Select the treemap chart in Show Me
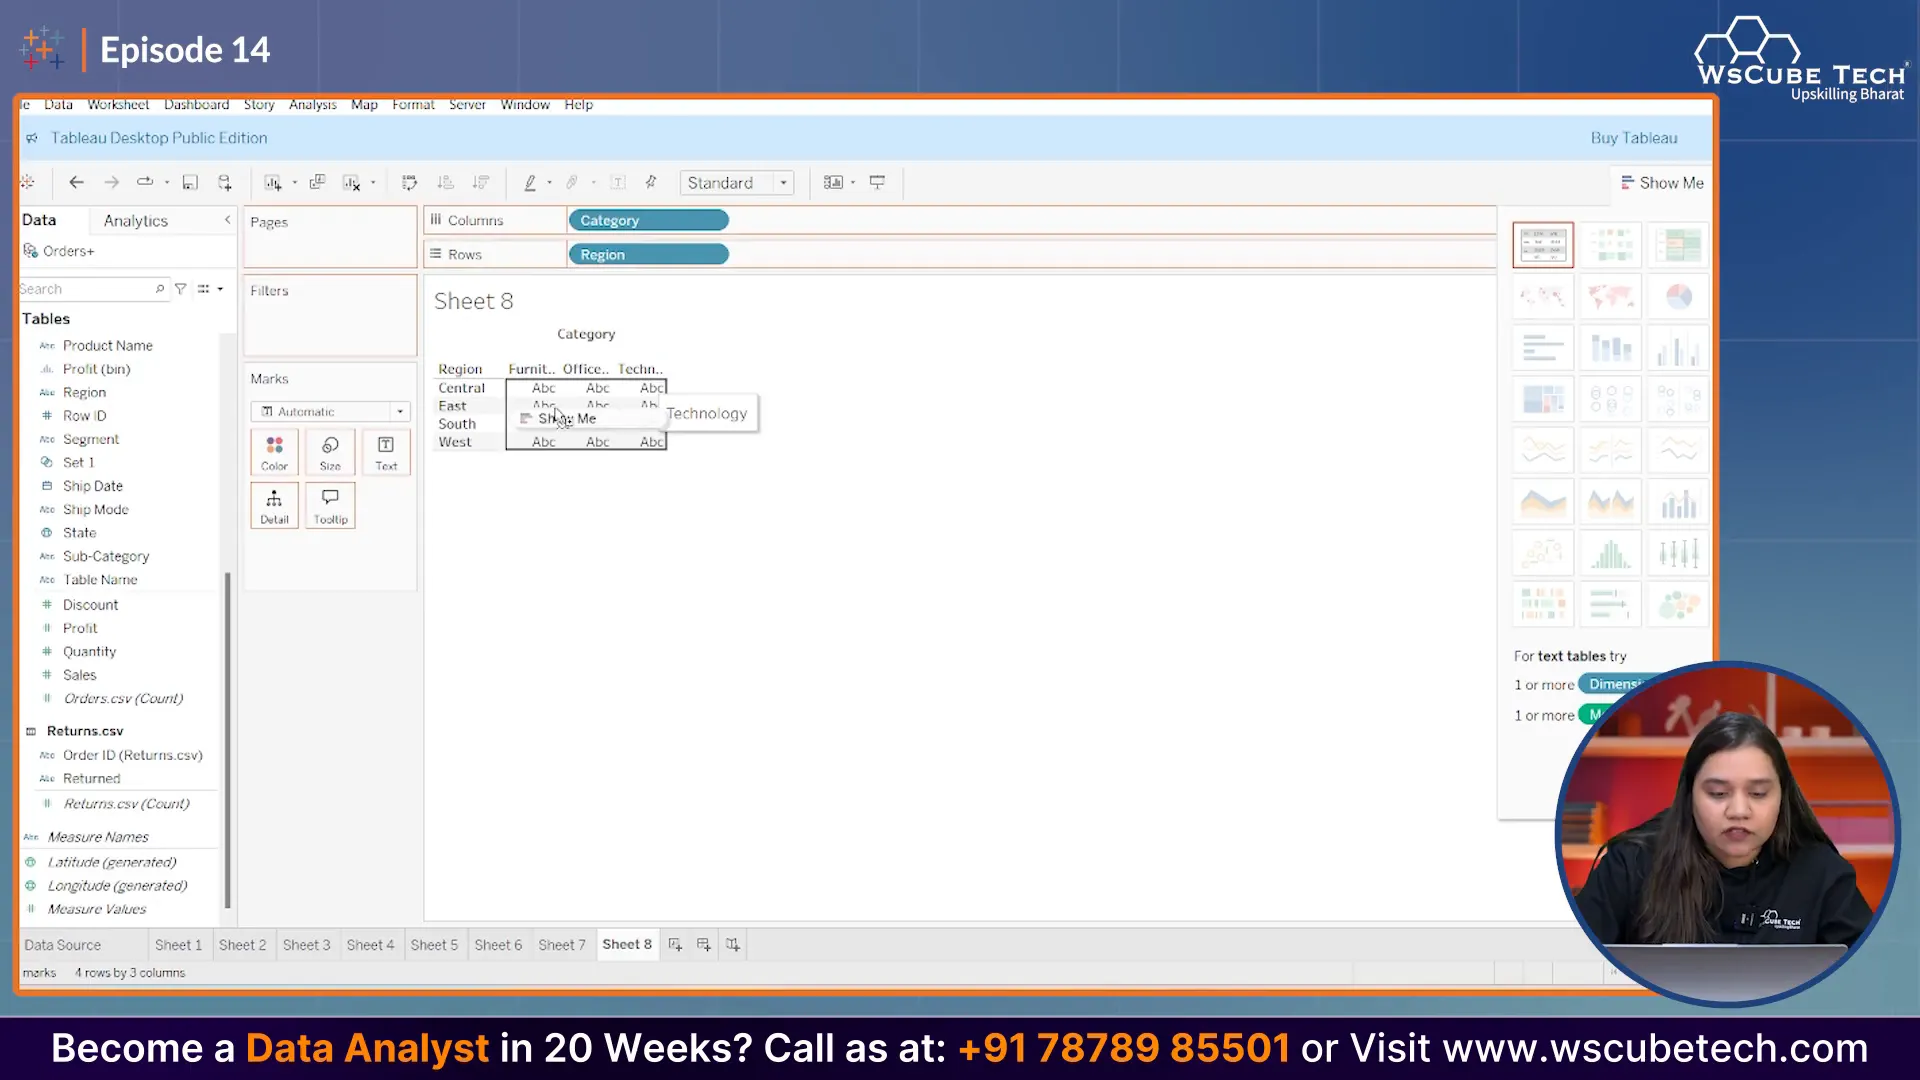This screenshot has width=1920, height=1080. (x=1543, y=399)
